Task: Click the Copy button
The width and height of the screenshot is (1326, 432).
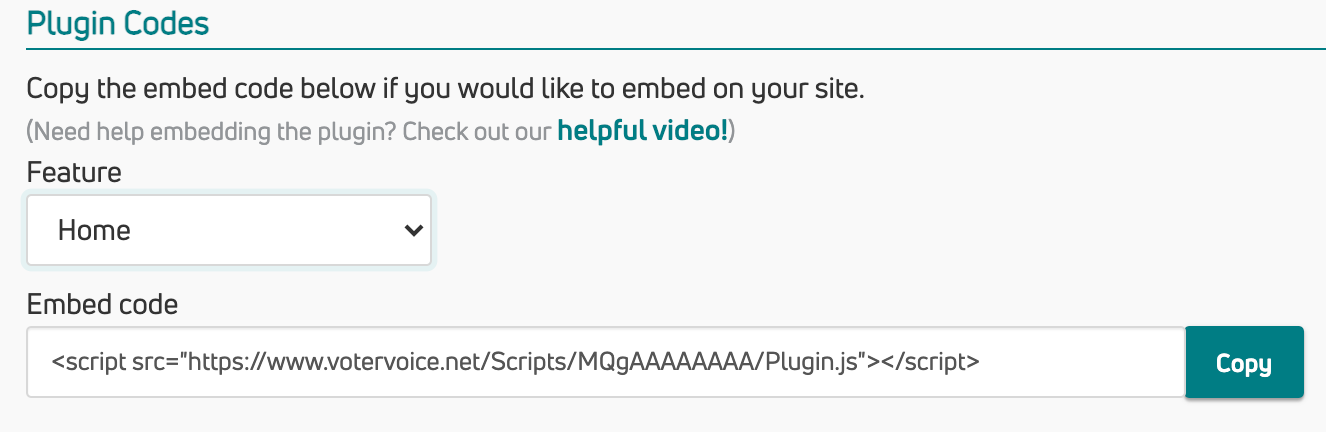Action: [1244, 363]
